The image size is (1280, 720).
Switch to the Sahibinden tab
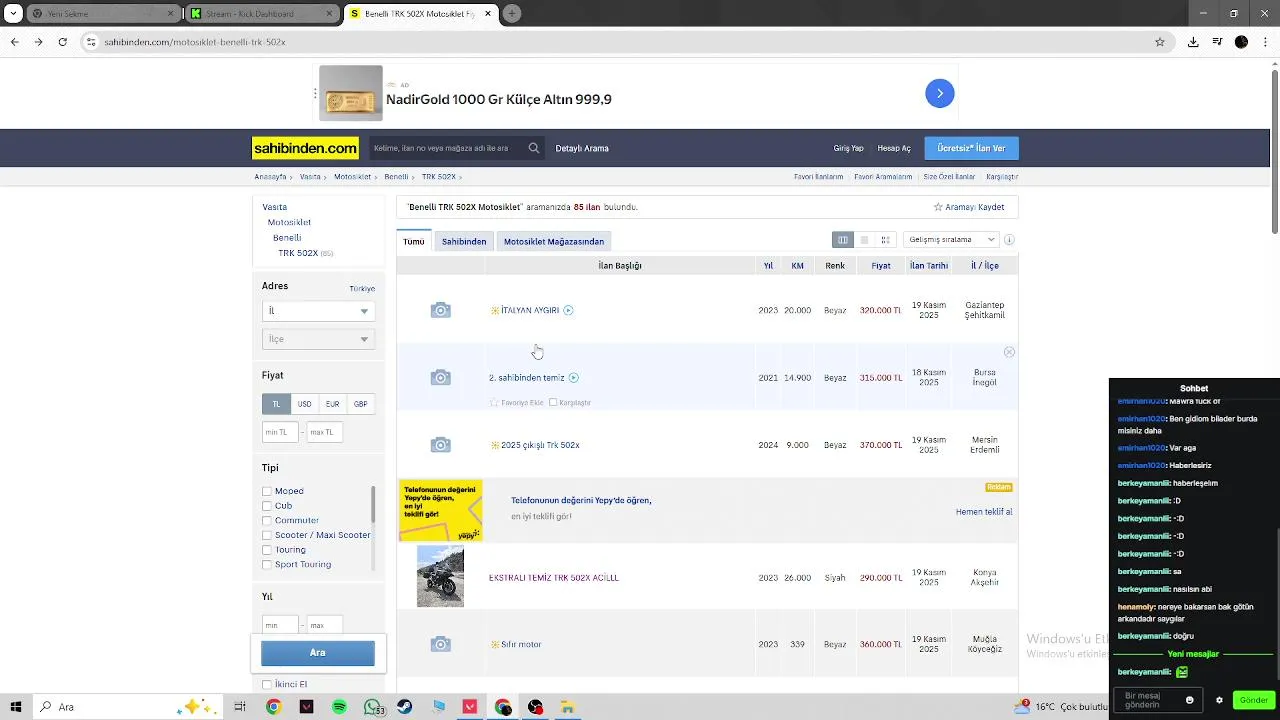[464, 241]
